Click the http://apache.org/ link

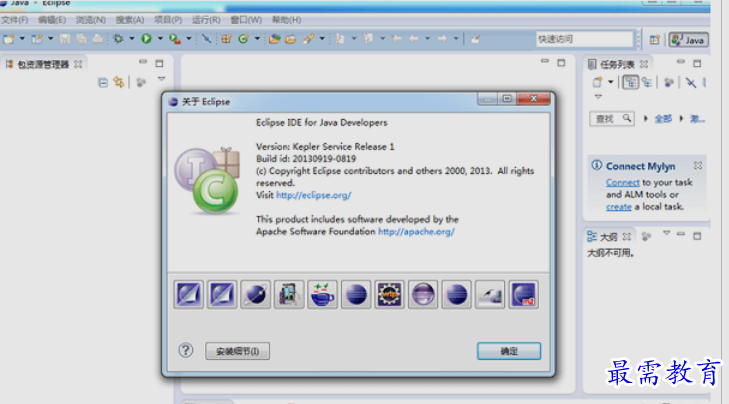[416, 232]
